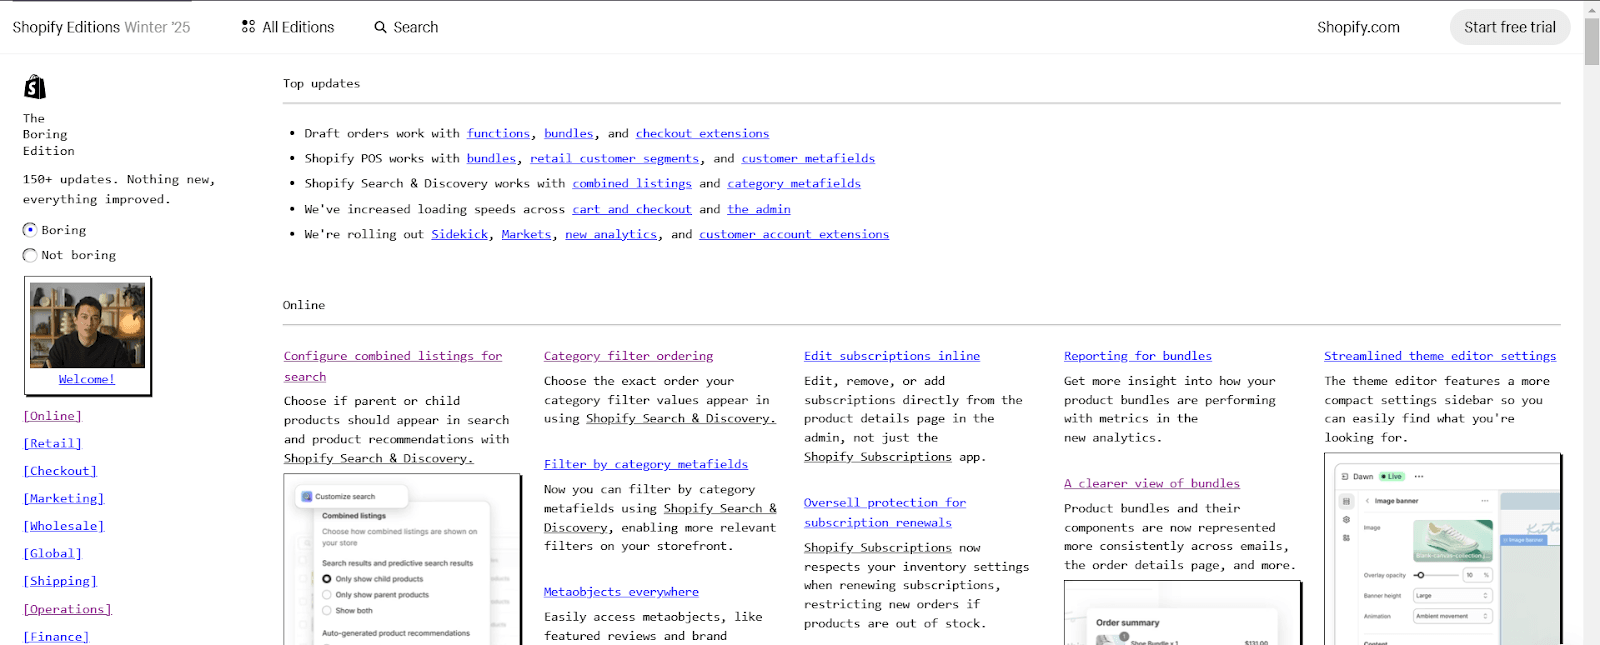
Task: Jump to the [Retail] section
Action: click(x=52, y=443)
